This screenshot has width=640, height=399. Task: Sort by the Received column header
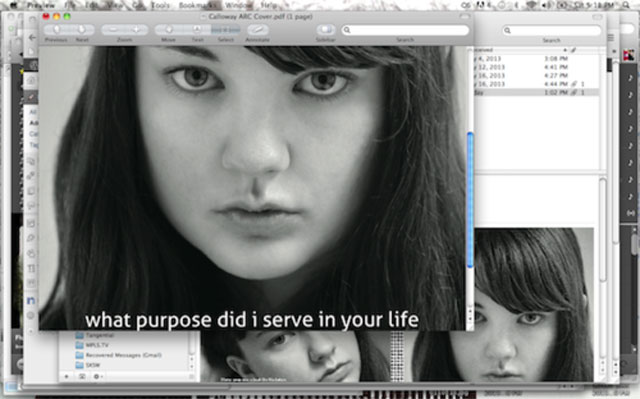[x=520, y=50]
